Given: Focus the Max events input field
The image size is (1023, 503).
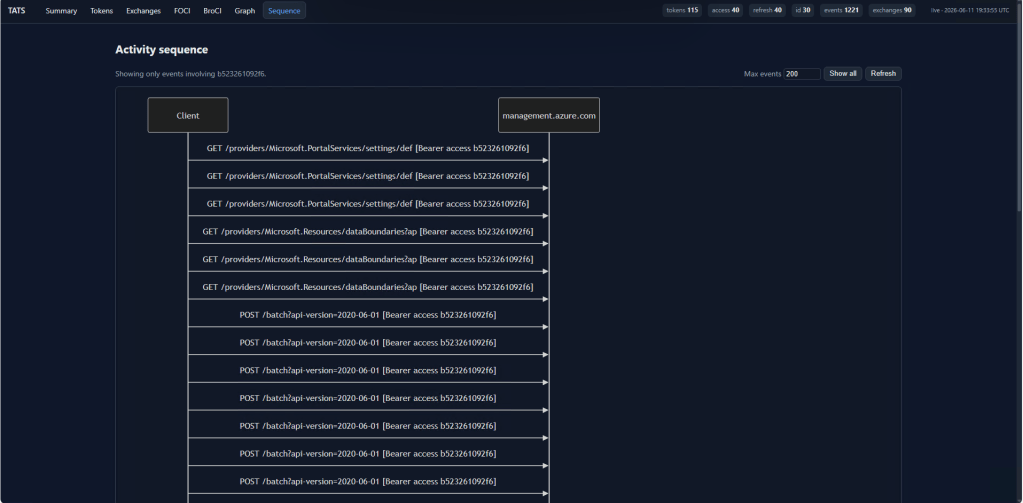Looking at the screenshot, I should pyautogui.click(x=802, y=74).
